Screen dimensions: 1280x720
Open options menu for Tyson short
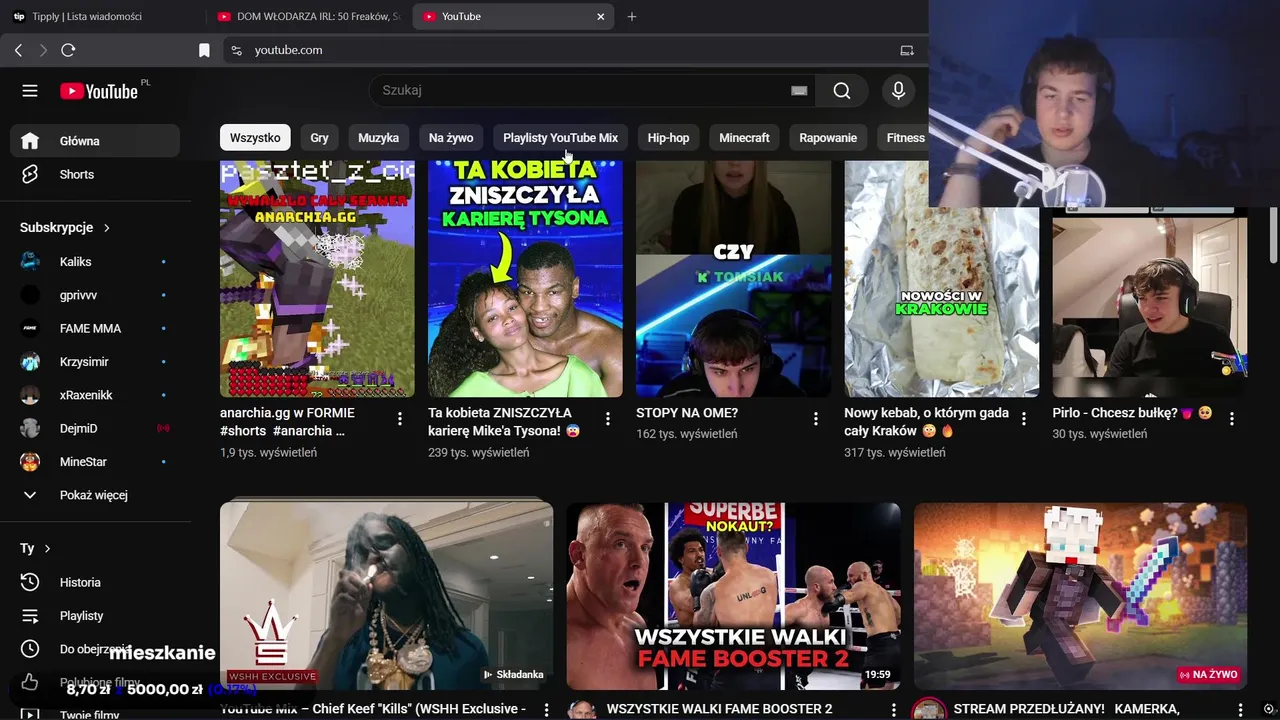pos(608,419)
